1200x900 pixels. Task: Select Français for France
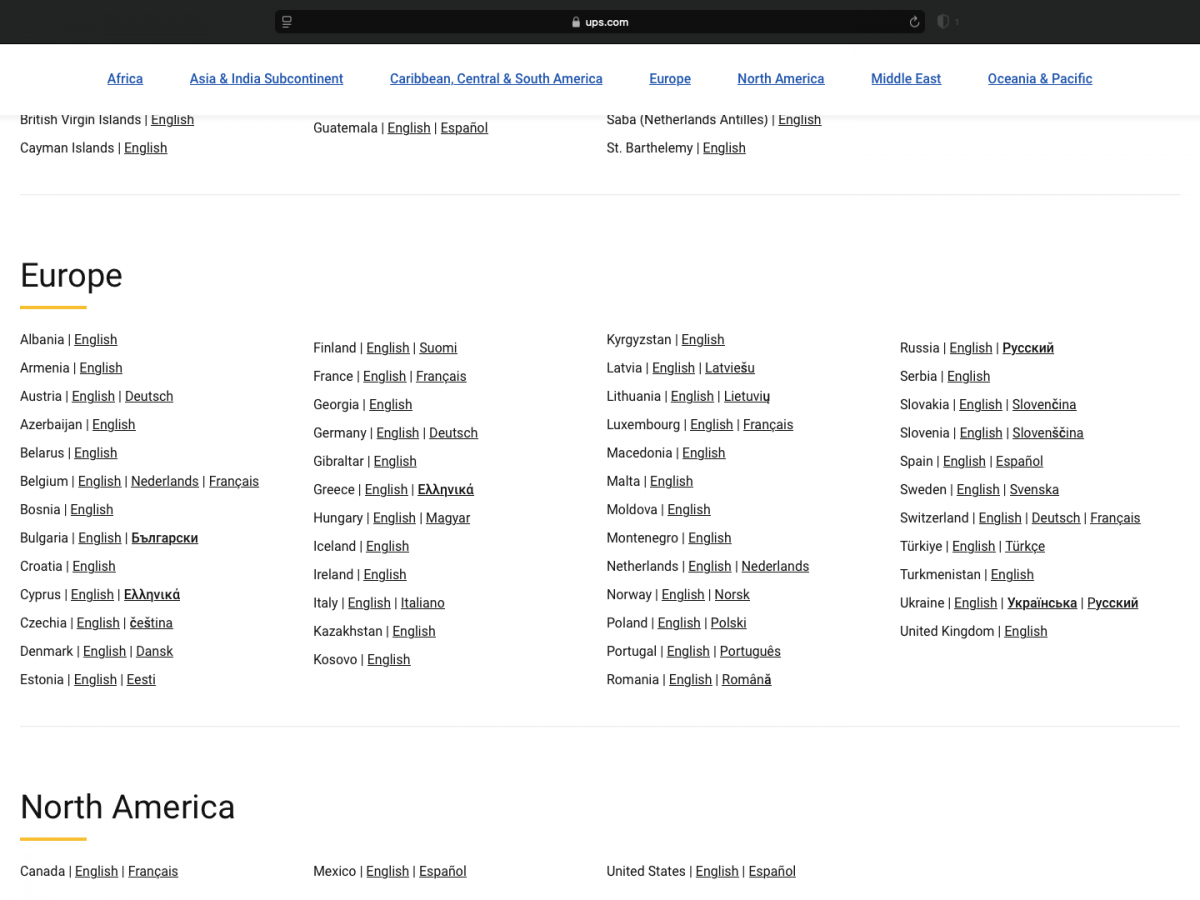pyautogui.click(x=441, y=376)
